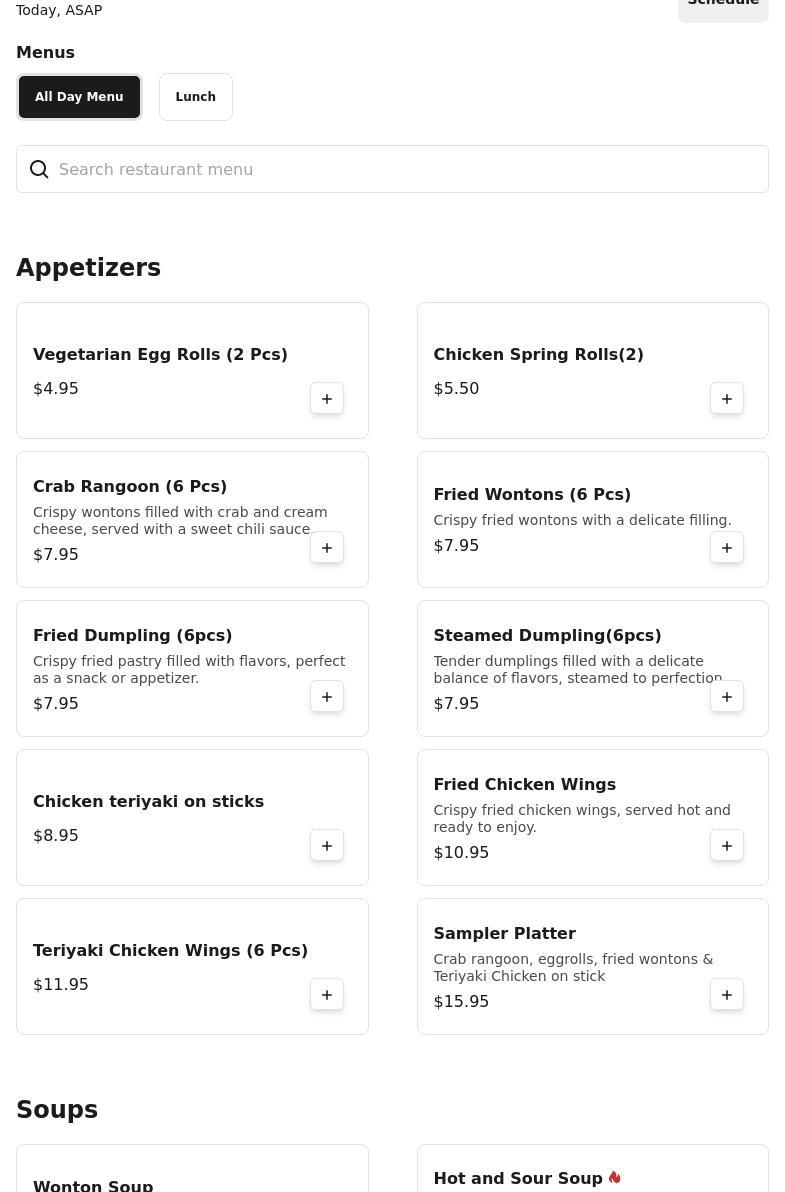Add Fried Dumpling to the order
785x1192 pixels.
point(327,697)
